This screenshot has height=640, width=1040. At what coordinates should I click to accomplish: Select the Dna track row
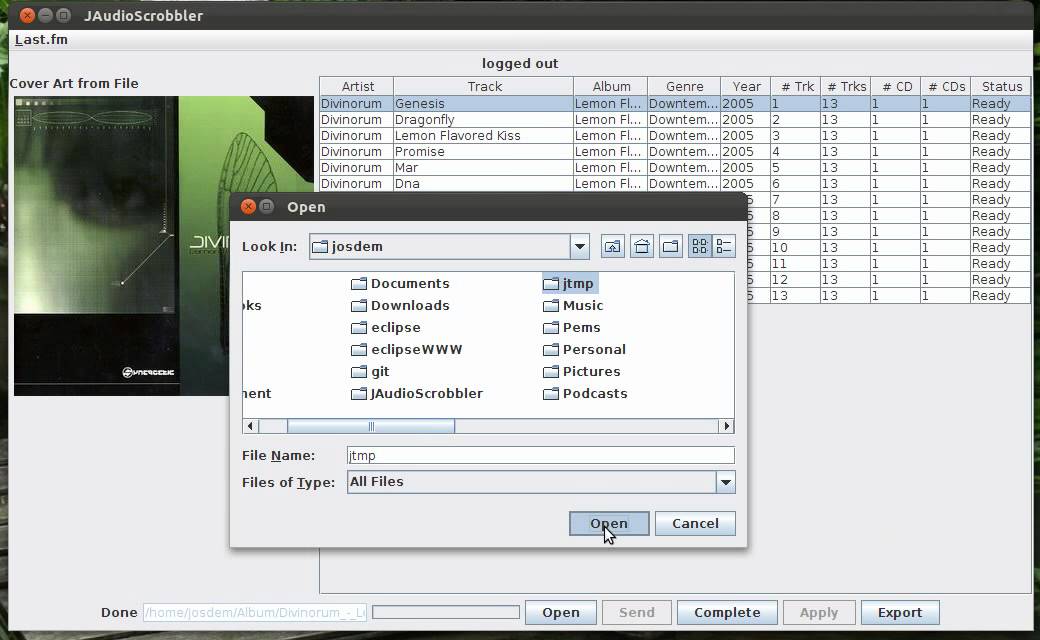click(x=675, y=184)
